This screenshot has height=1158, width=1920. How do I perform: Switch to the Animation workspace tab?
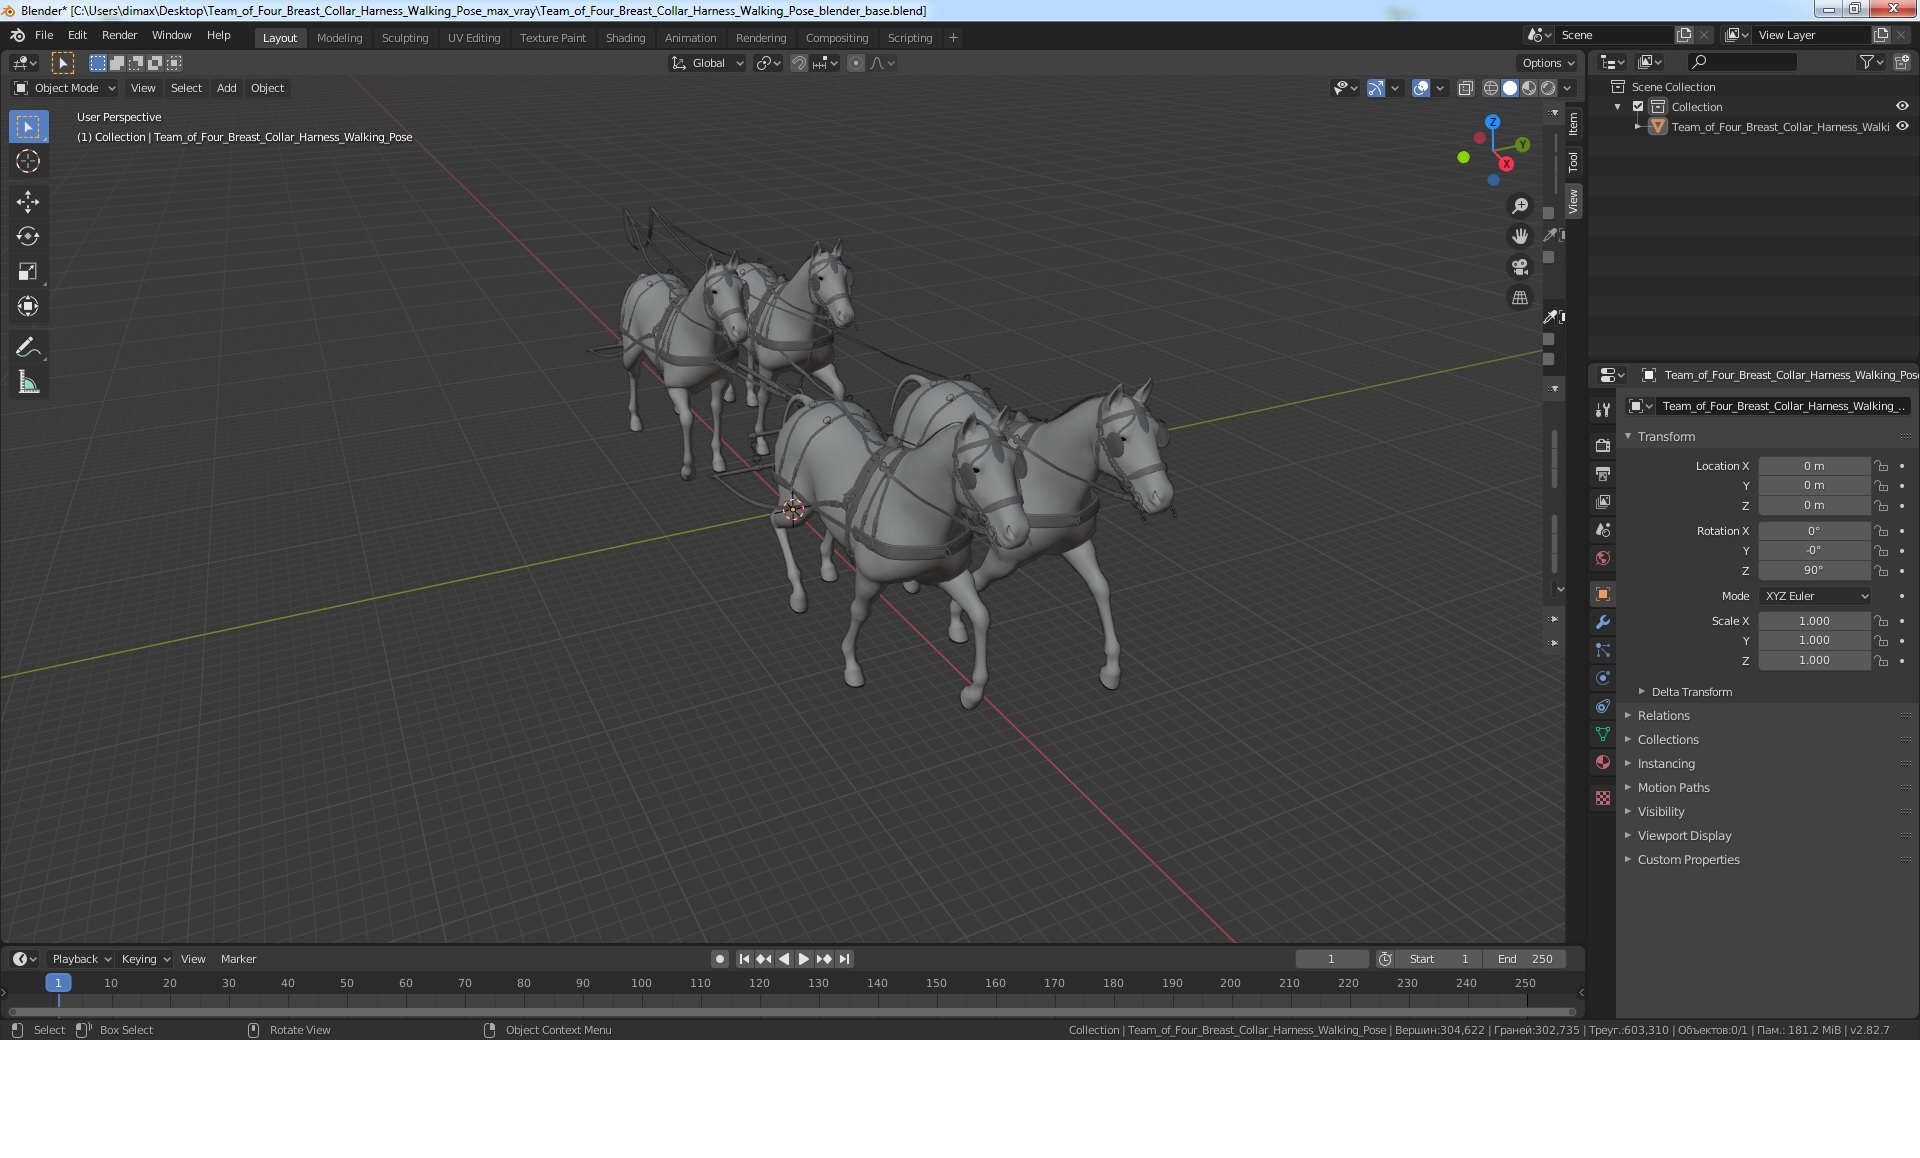click(690, 38)
